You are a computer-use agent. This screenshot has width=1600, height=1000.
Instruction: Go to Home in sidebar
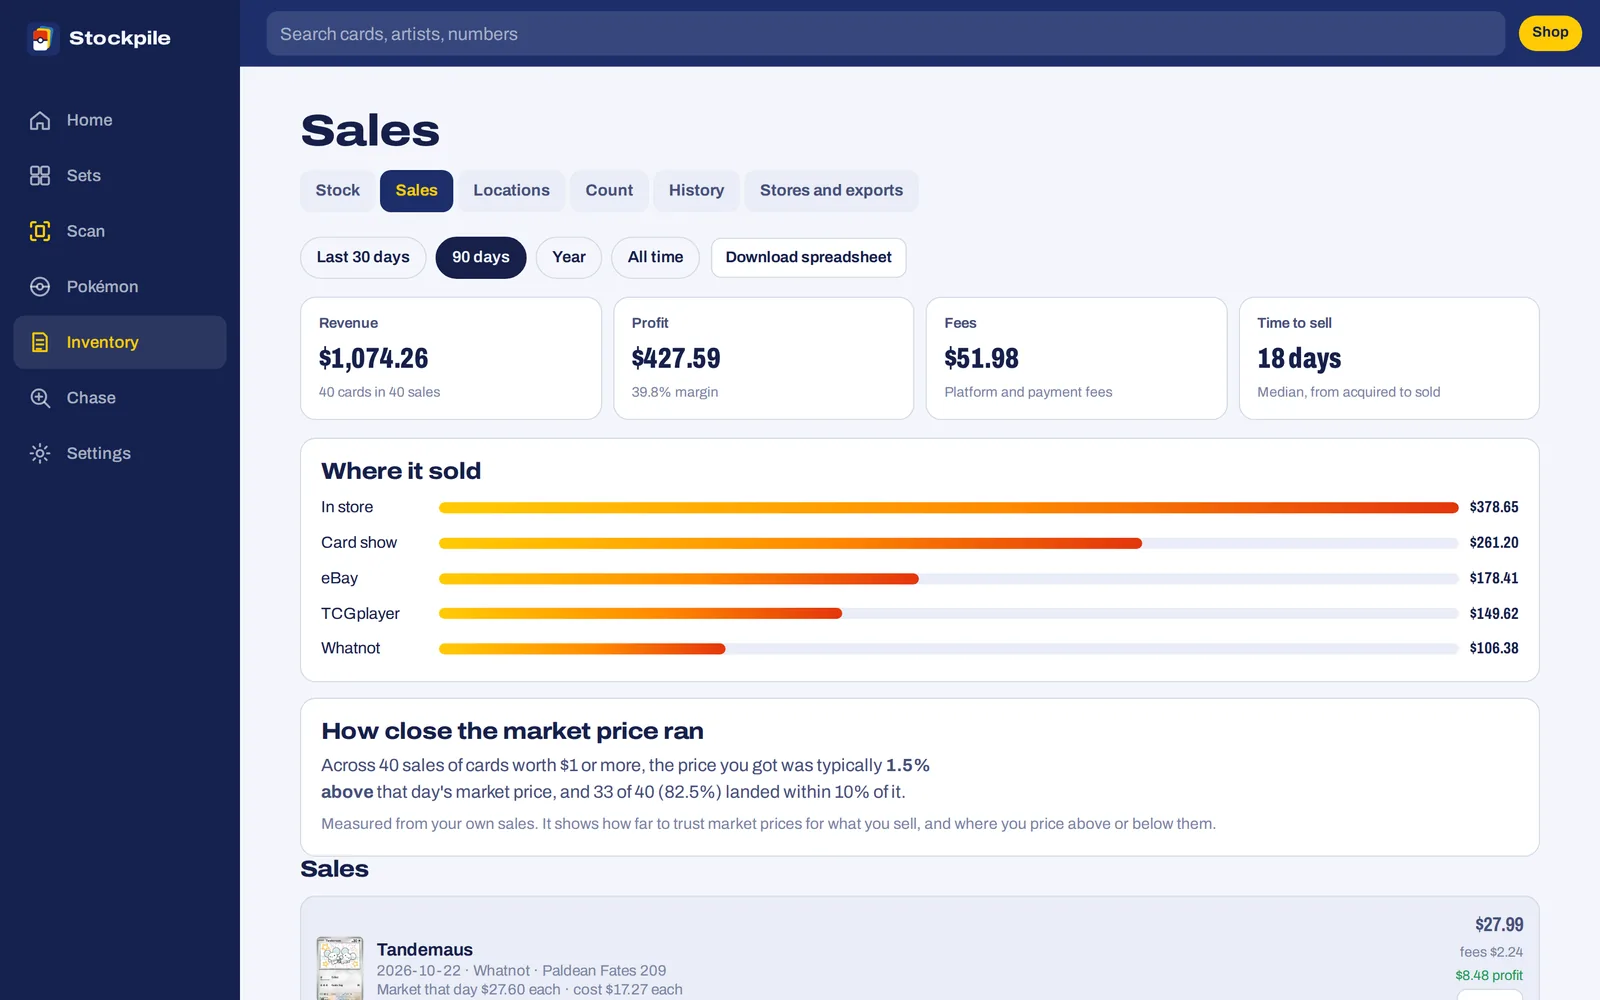click(x=120, y=120)
